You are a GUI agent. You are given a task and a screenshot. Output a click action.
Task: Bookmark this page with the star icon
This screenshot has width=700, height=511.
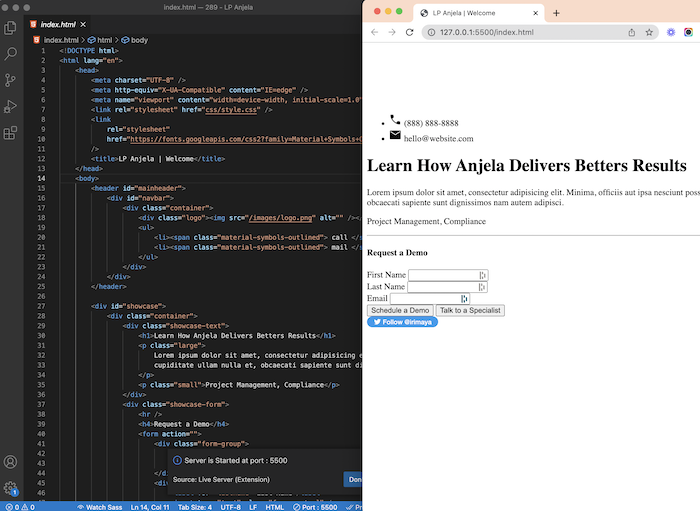point(649,32)
